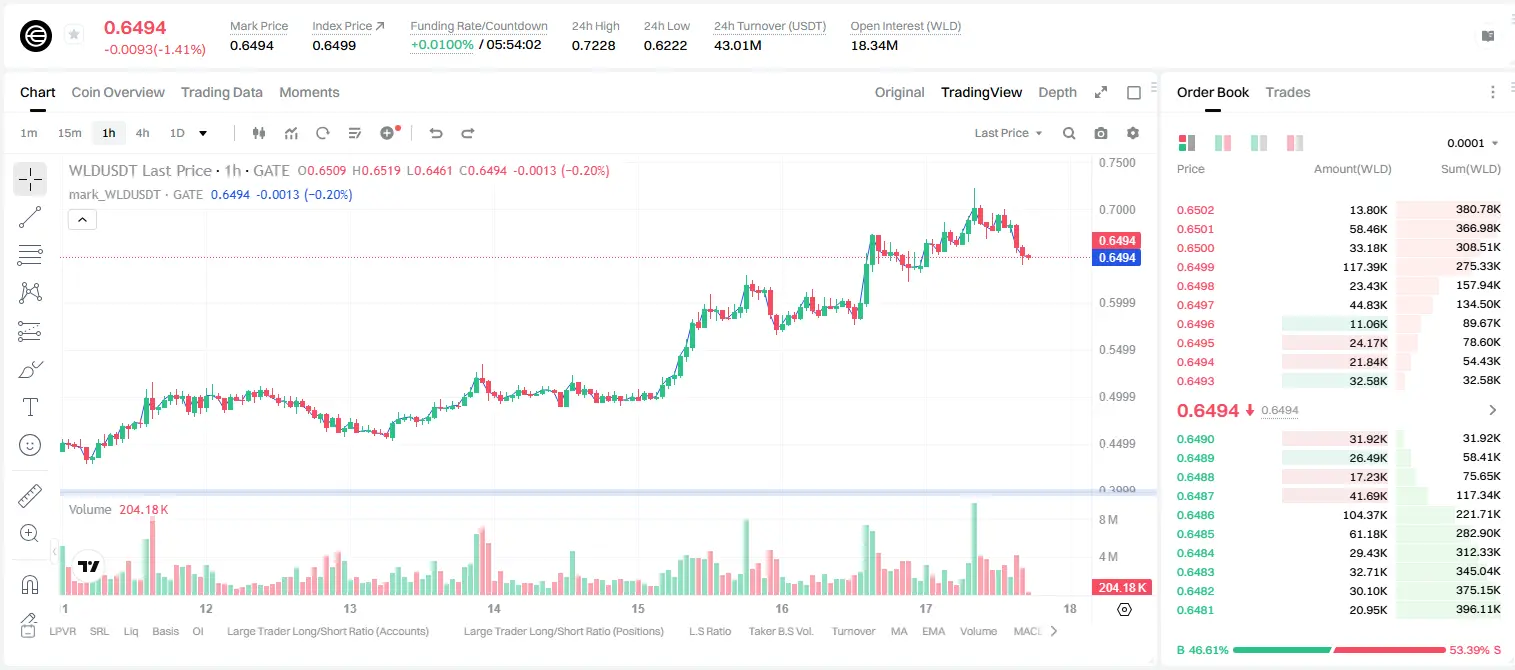Click the buy/sell ratio bar
Viewport: 1515px width, 670px height.
pos(1338,649)
